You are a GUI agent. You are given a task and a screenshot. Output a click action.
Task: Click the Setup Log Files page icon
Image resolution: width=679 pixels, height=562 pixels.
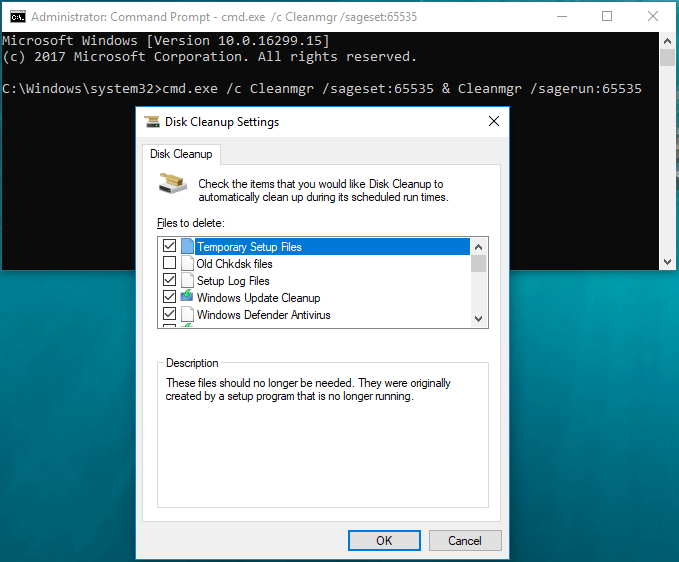(187, 281)
